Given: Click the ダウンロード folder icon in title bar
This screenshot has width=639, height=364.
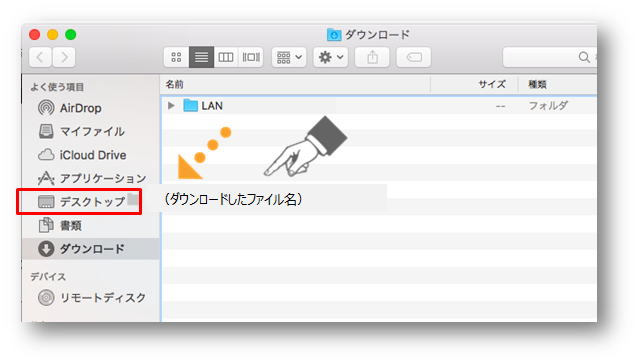Looking at the screenshot, I should (x=334, y=35).
